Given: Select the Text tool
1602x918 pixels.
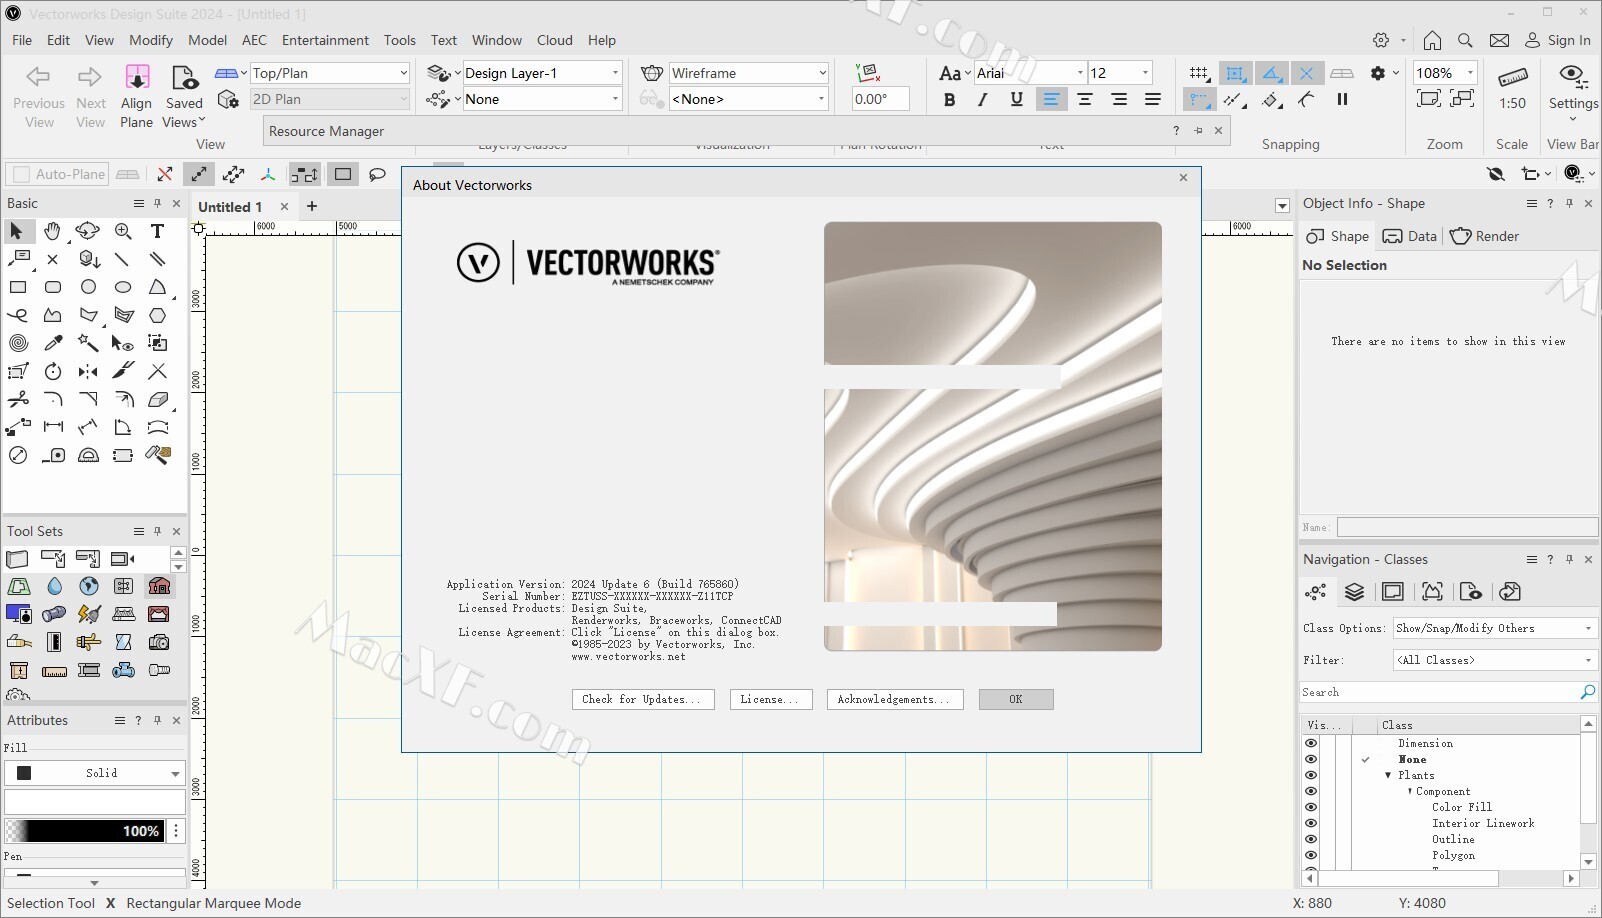Looking at the screenshot, I should [157, 231].
